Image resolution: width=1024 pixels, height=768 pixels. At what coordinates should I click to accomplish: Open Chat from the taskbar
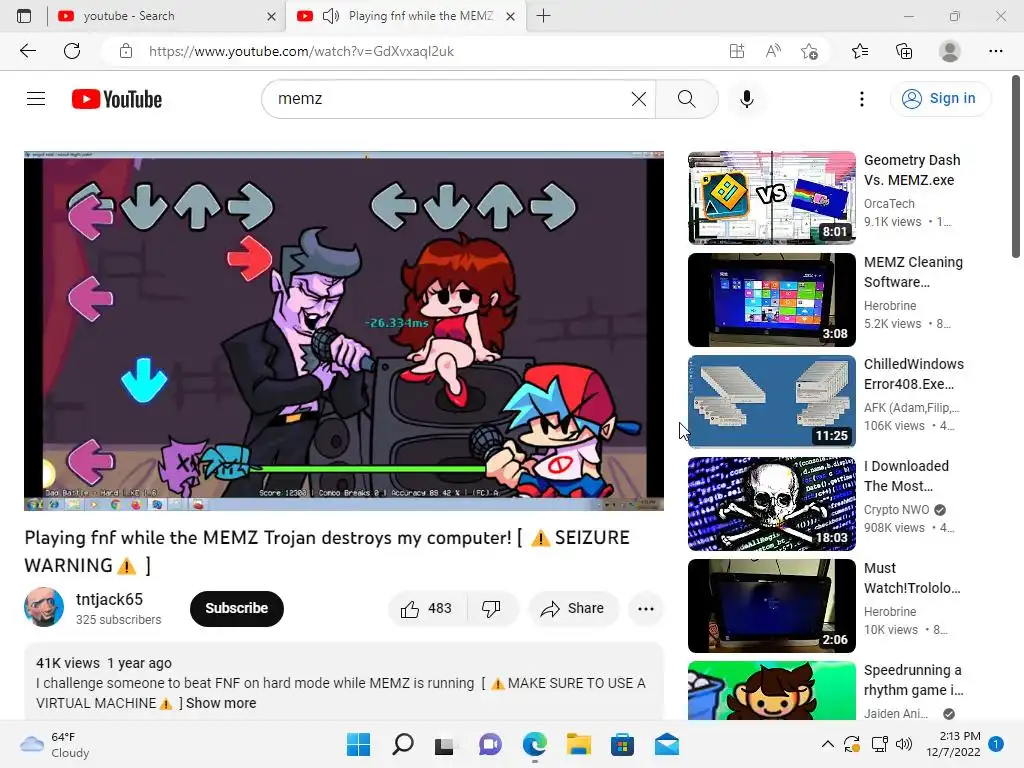click(490, 744)
